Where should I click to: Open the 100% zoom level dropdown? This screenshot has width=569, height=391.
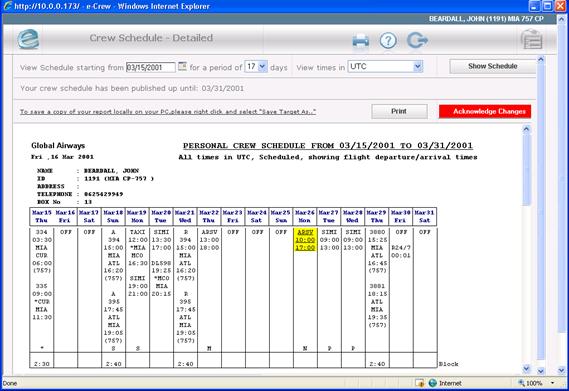[552, 383]
